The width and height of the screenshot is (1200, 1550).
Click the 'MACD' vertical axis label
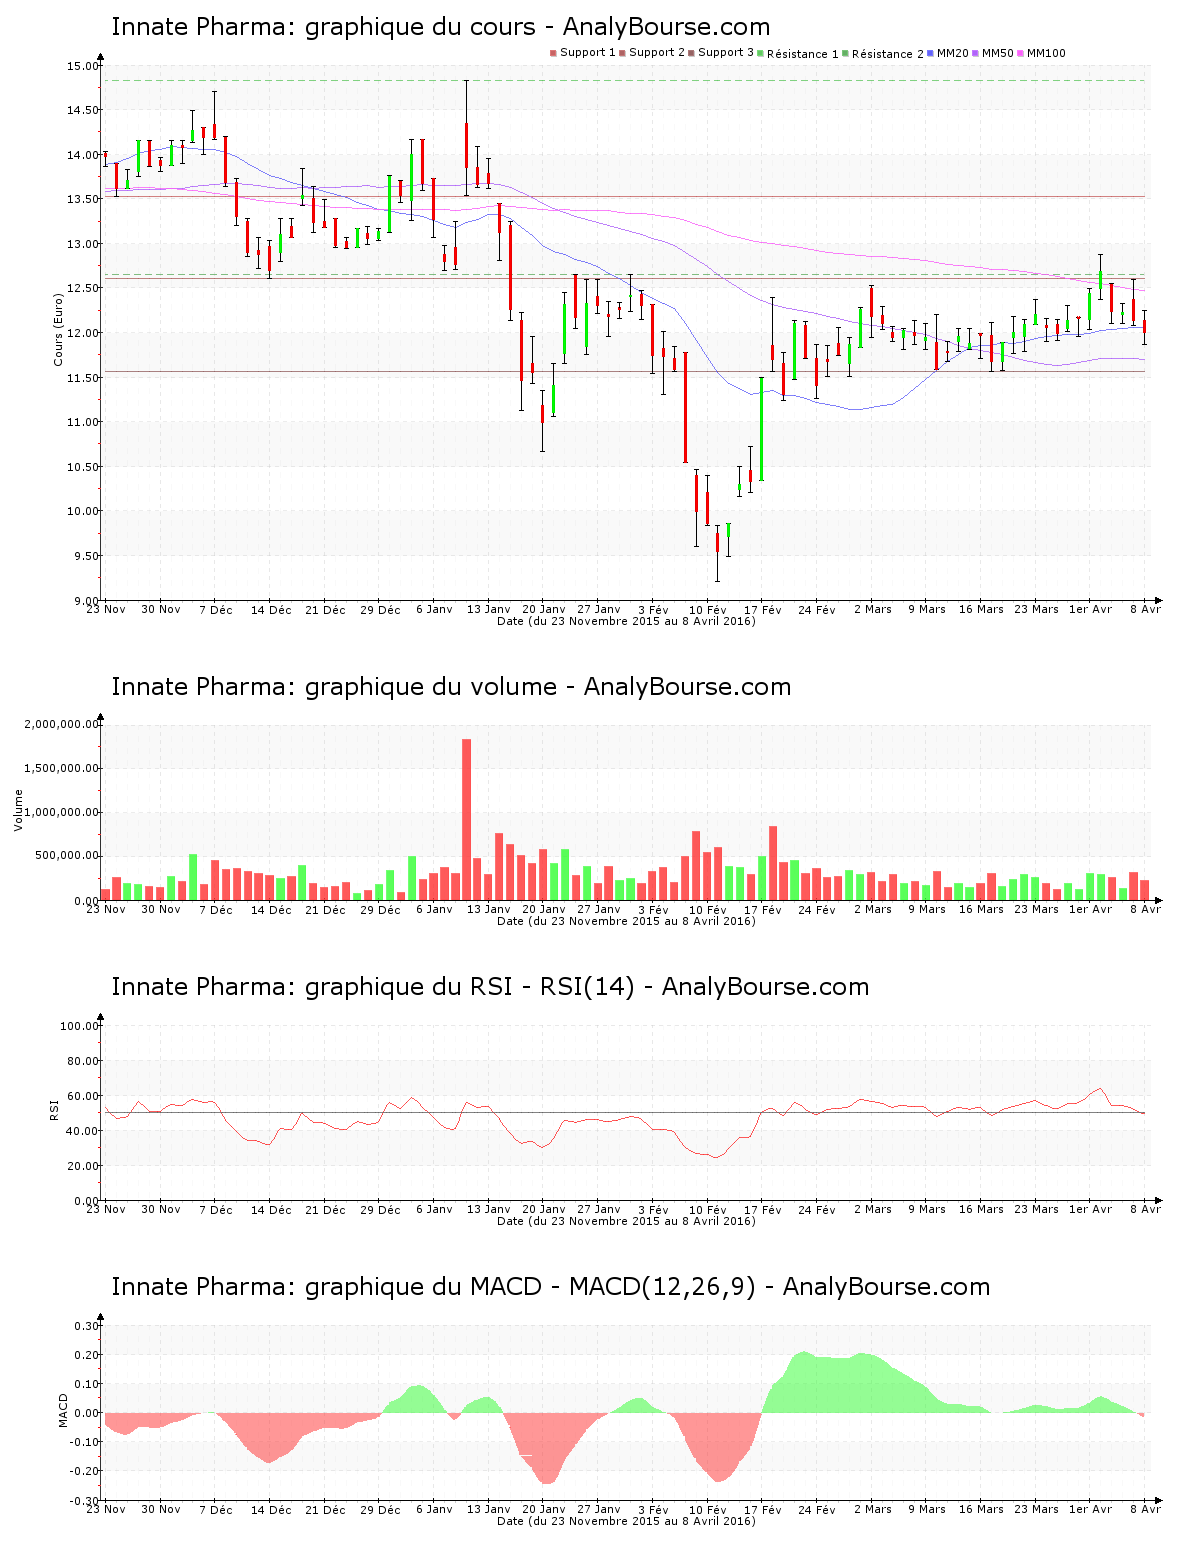tap(64, 1410)
